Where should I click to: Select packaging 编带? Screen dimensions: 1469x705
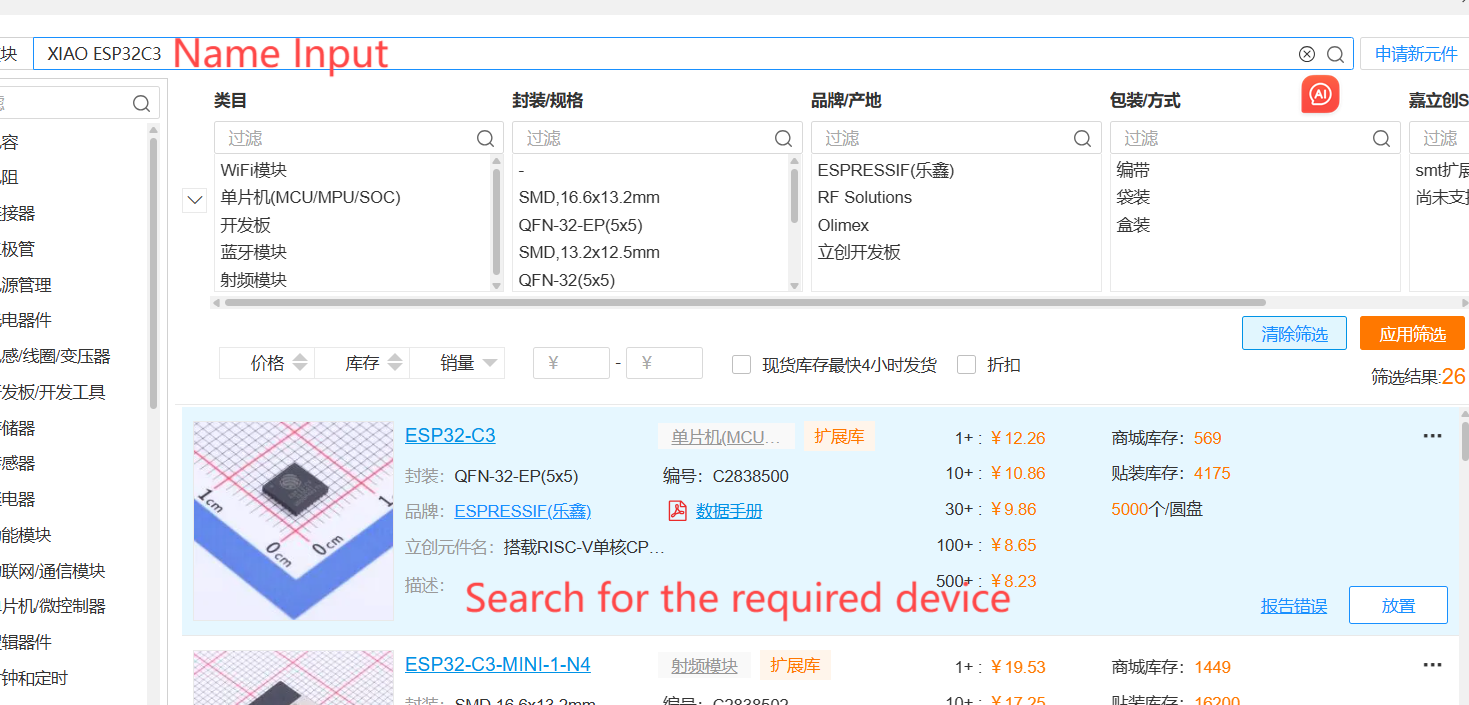1133,170
